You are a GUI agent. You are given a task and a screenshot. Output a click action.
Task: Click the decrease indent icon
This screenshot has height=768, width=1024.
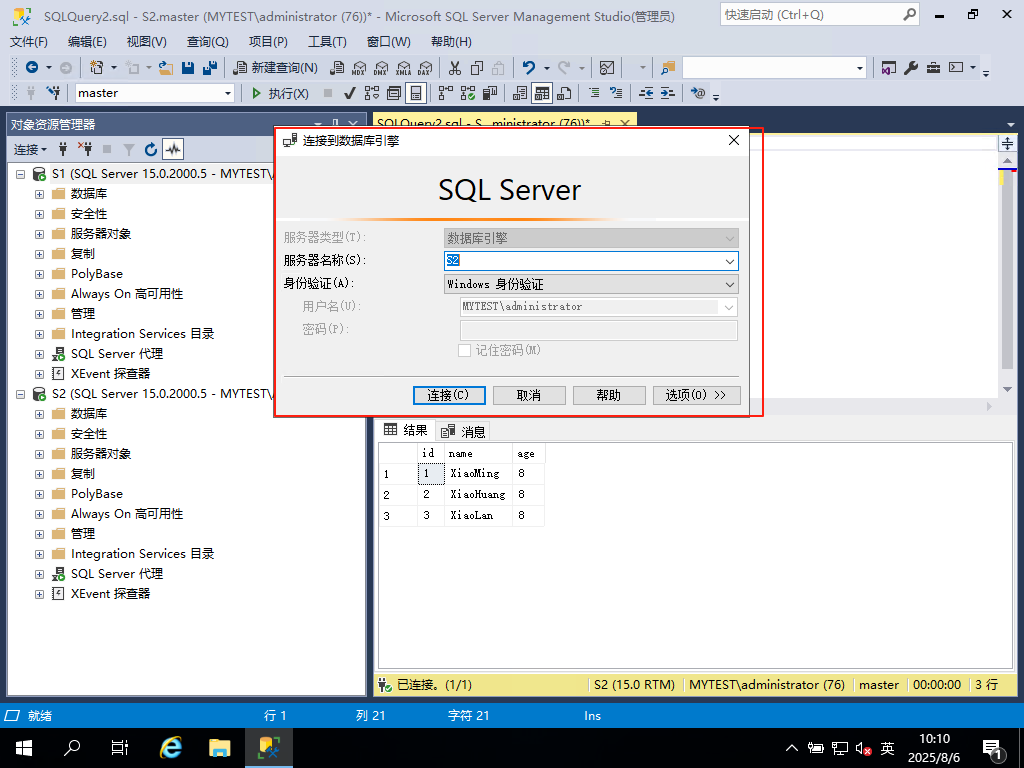click(x=646, y=93)
